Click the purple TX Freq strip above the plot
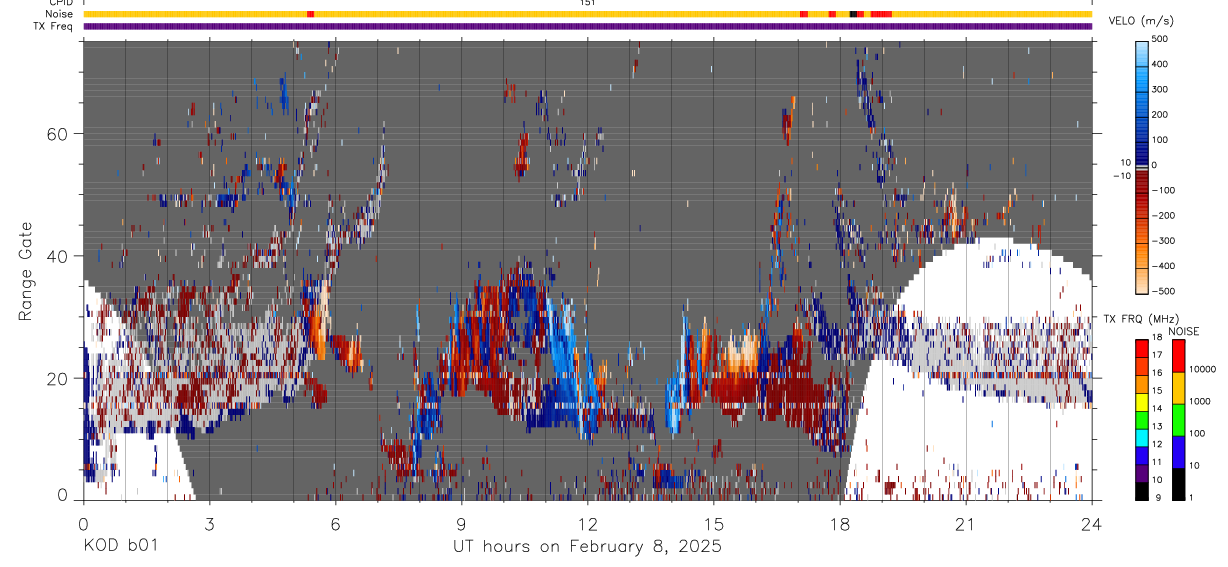The width and height of the screenshot is (1228, 567). click(x=588, y=26)
